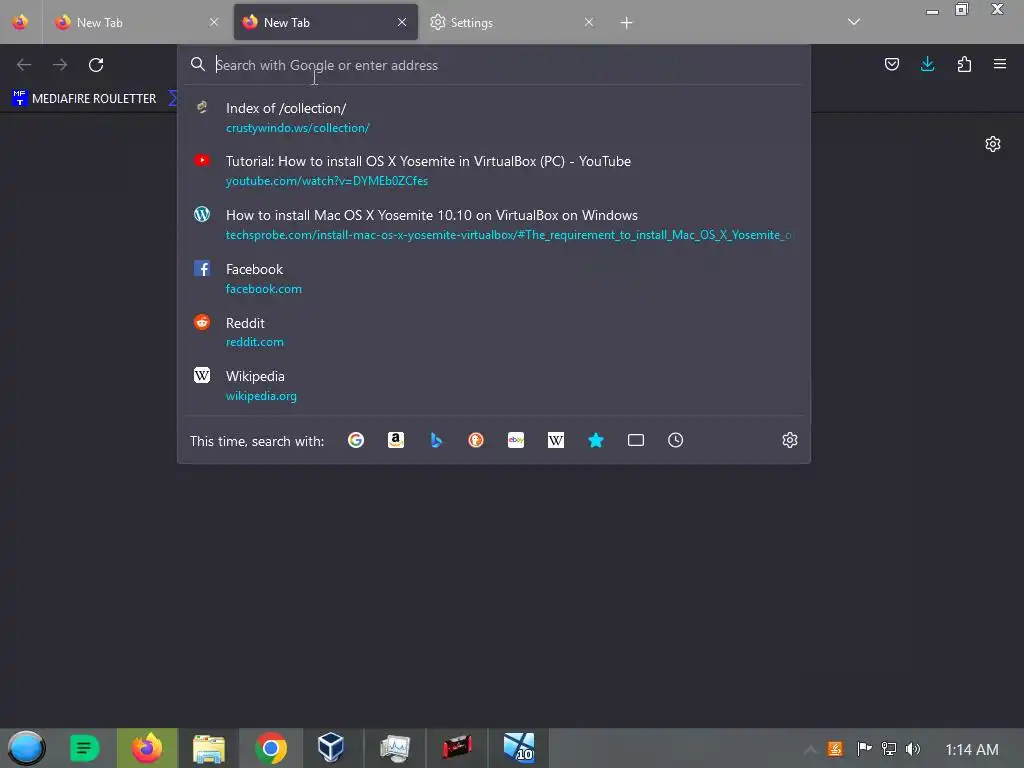Open the techsprobe Yosemite install suggestion
This screenshot has width=1024, height=768.
pyautogui.click(x=494, y=225)
